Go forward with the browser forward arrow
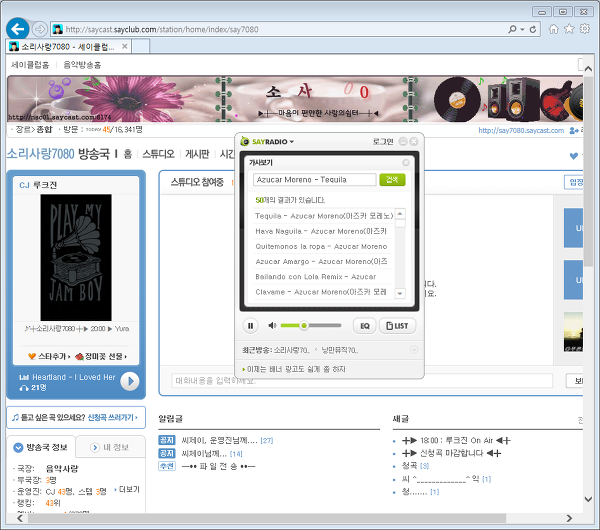 pyautogui.click(x=39, y=29)
